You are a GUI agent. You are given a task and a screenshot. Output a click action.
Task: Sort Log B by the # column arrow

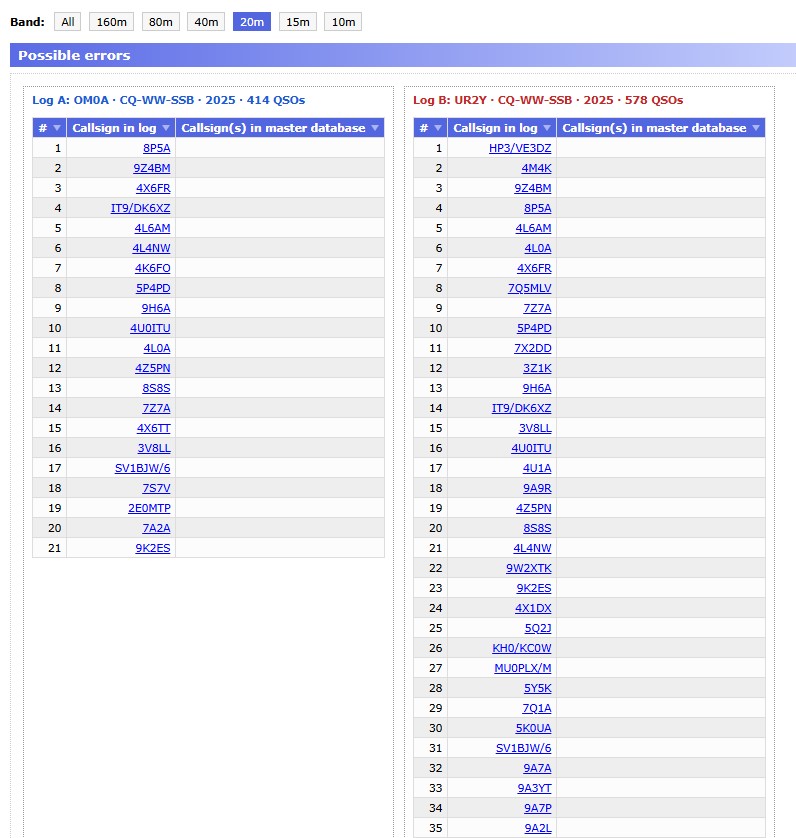click(438, 128)
